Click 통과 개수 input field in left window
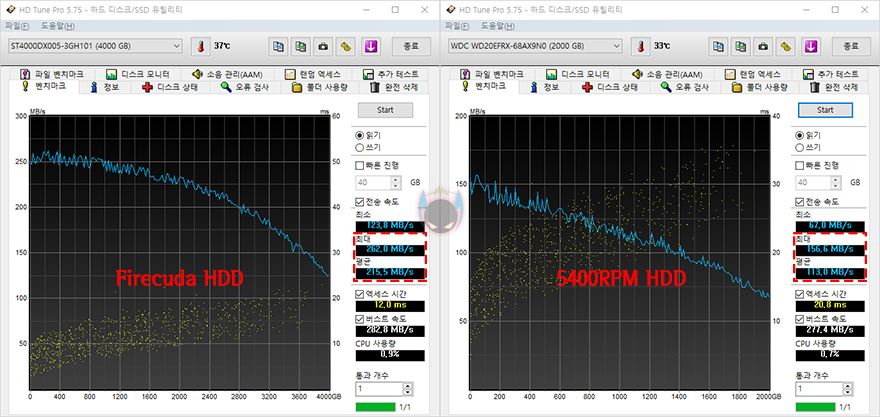 point(379,389)
